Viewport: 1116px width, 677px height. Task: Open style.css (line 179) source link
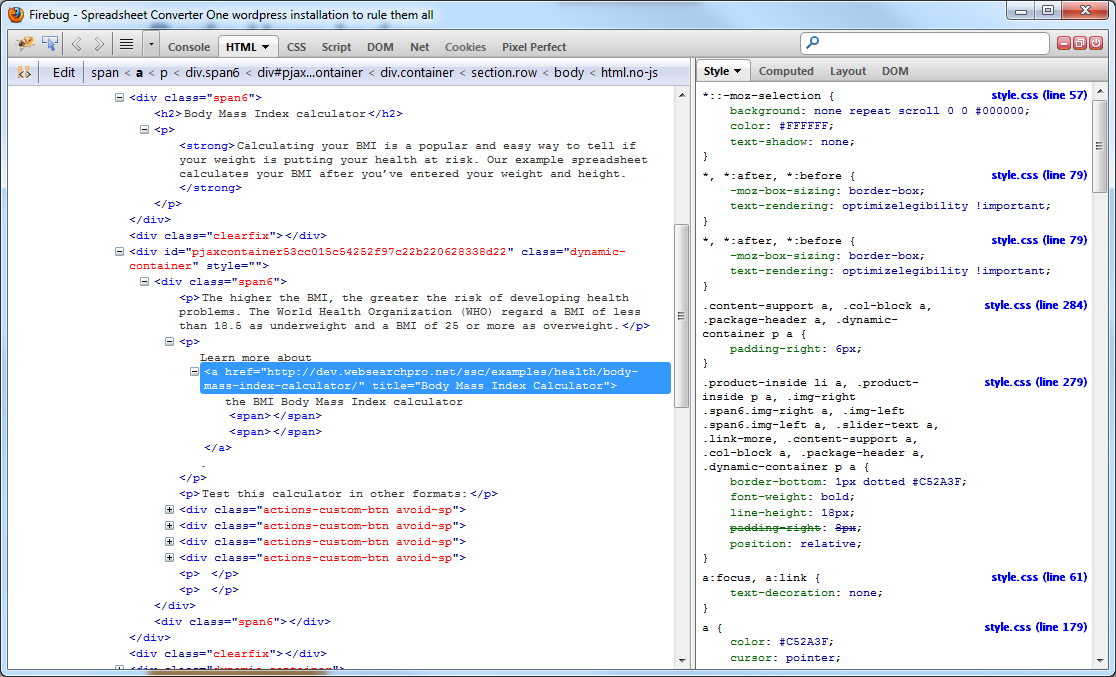1036,627
